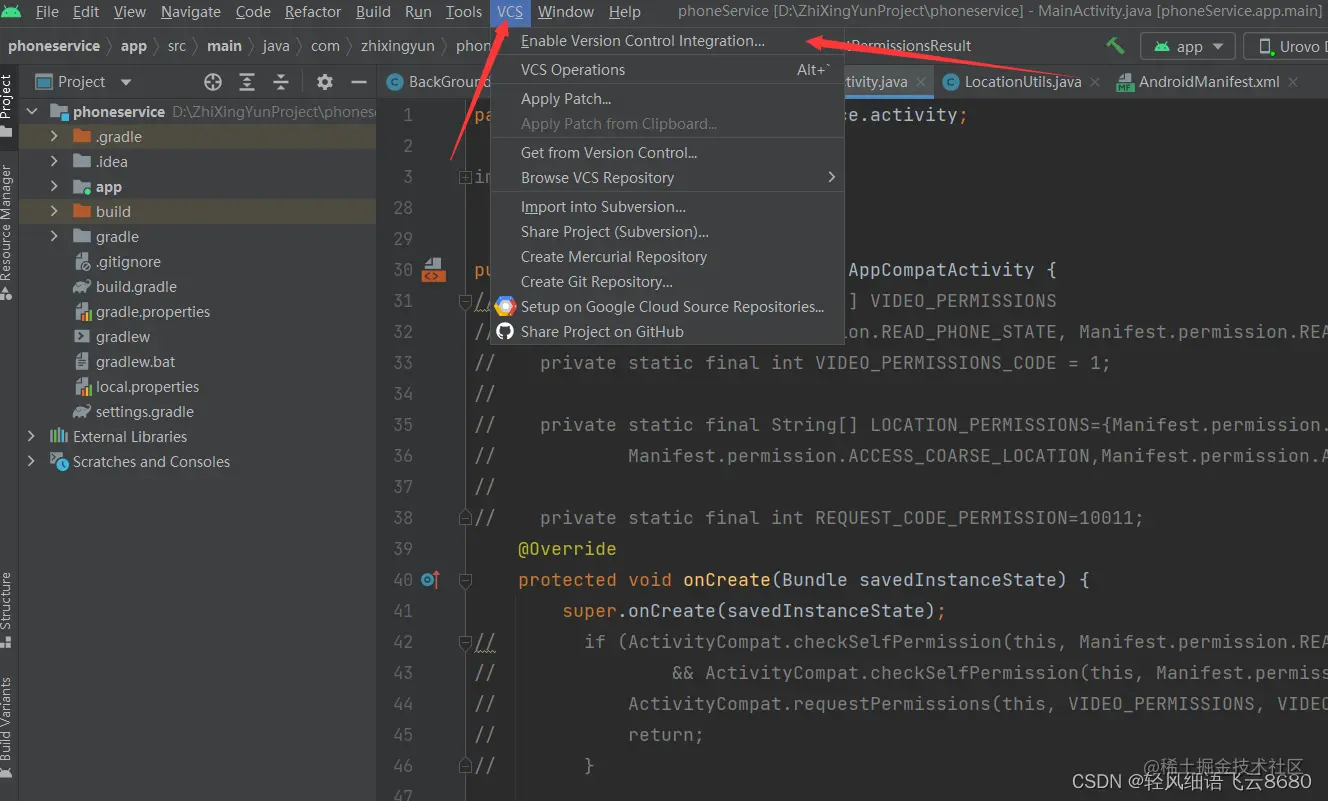Select the settings.gradle file
Screen dimensions: 1328x801
pos(145,412)
